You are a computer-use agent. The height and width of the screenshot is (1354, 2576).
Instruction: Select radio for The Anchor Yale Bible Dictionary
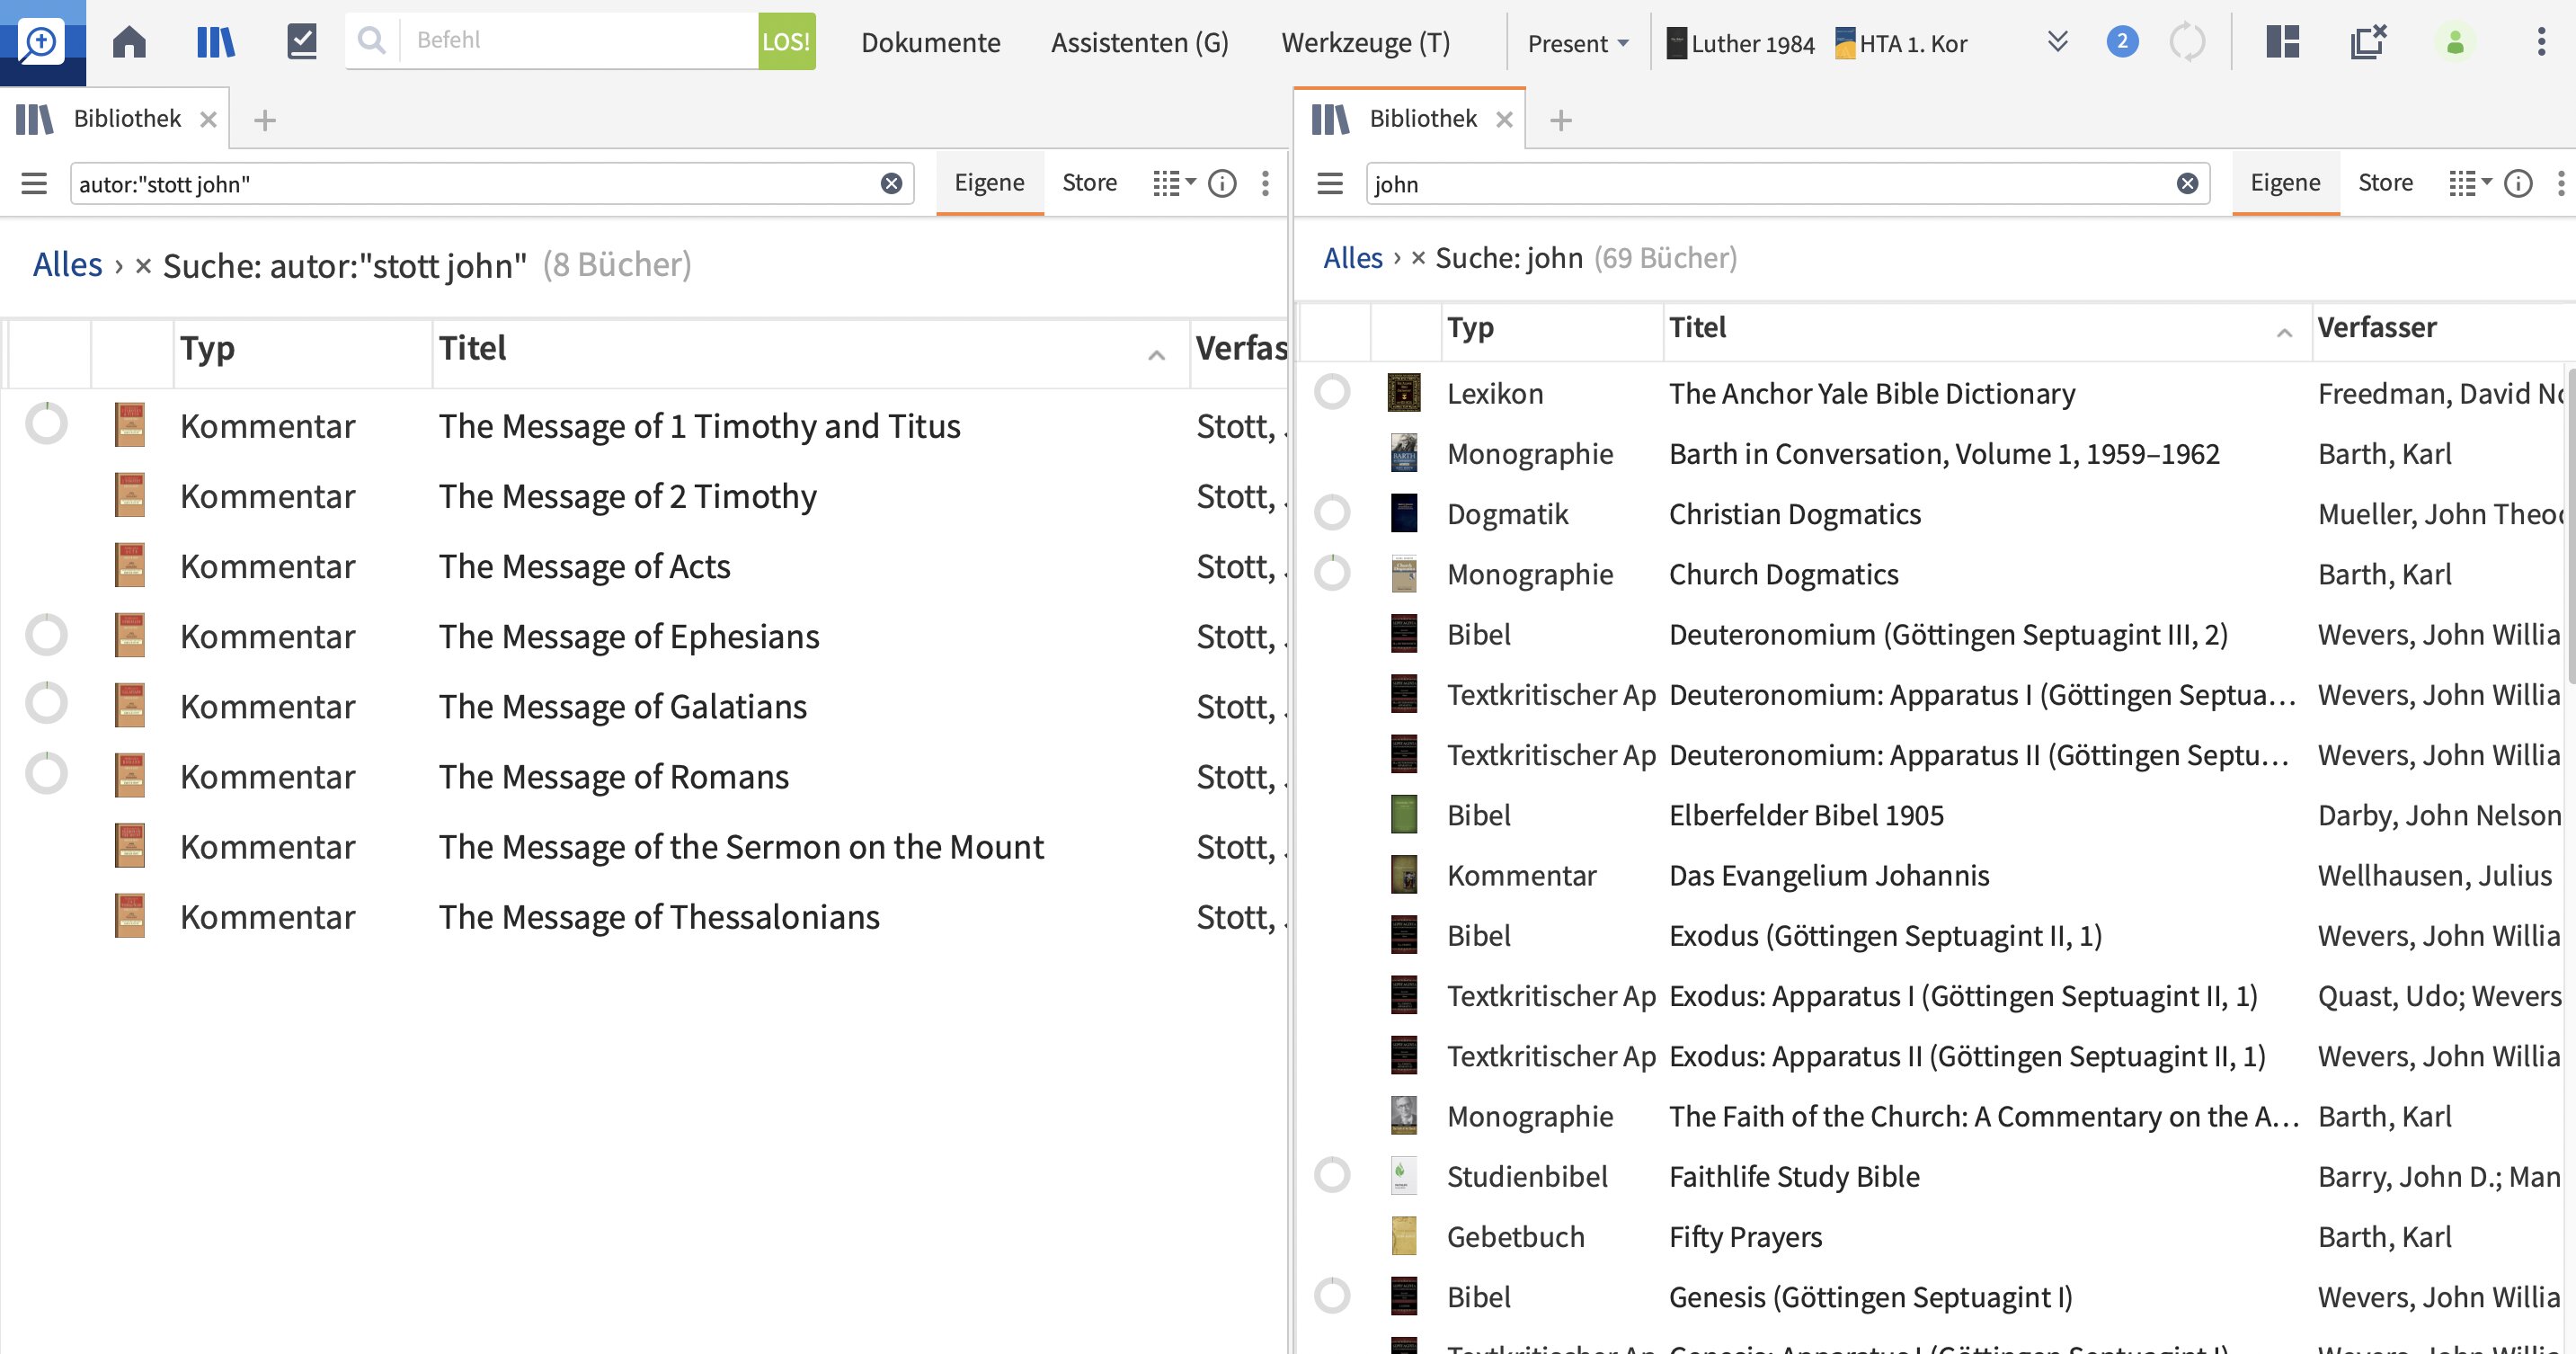point(1332,392)
